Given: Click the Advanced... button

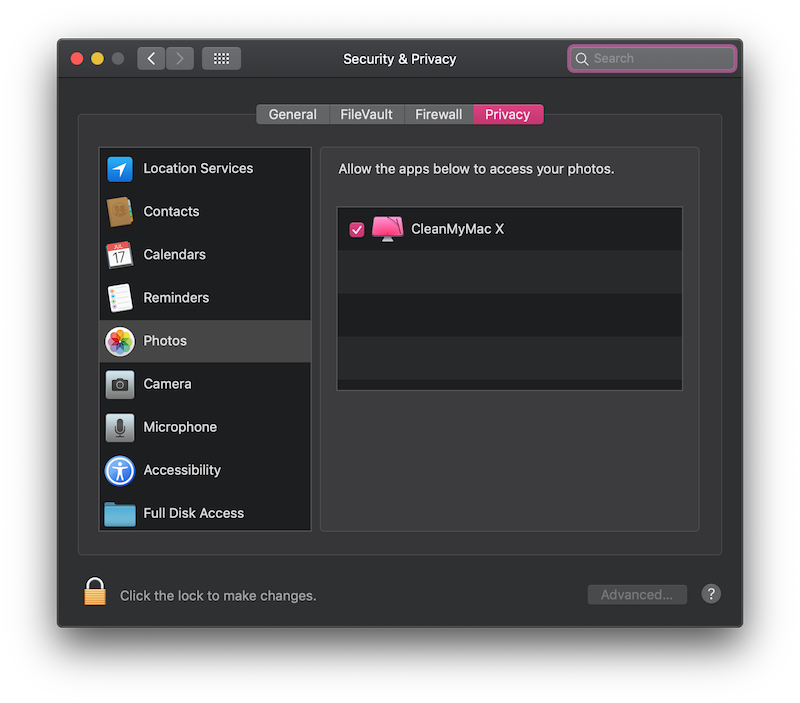Looking at the screenshot, I should [637, 595].
